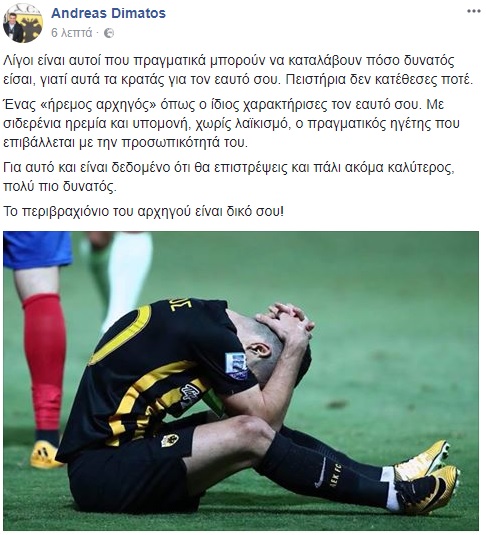This screenshot has width=486, height=535.
Task: Click the paragraph starting "Λίγοι είναι αυτοί"
Action: 239,70
